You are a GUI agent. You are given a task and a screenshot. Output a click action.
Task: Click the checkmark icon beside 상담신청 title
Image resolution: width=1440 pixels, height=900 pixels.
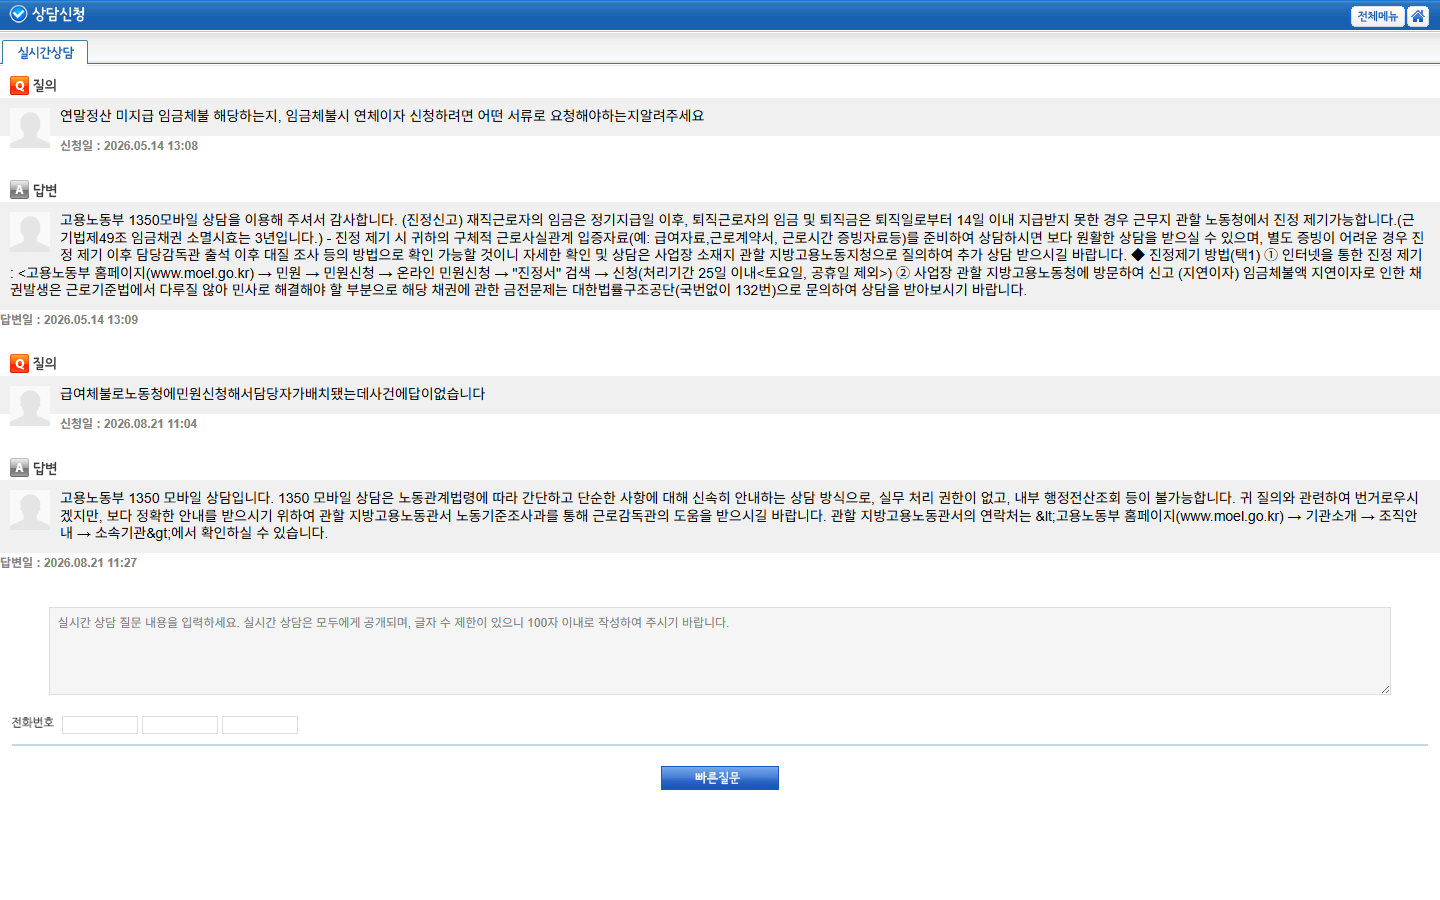(x=18, y=14)
